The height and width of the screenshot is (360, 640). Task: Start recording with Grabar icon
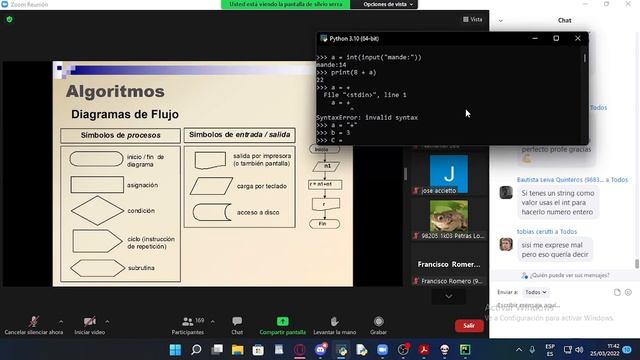(x=378, y=322)
